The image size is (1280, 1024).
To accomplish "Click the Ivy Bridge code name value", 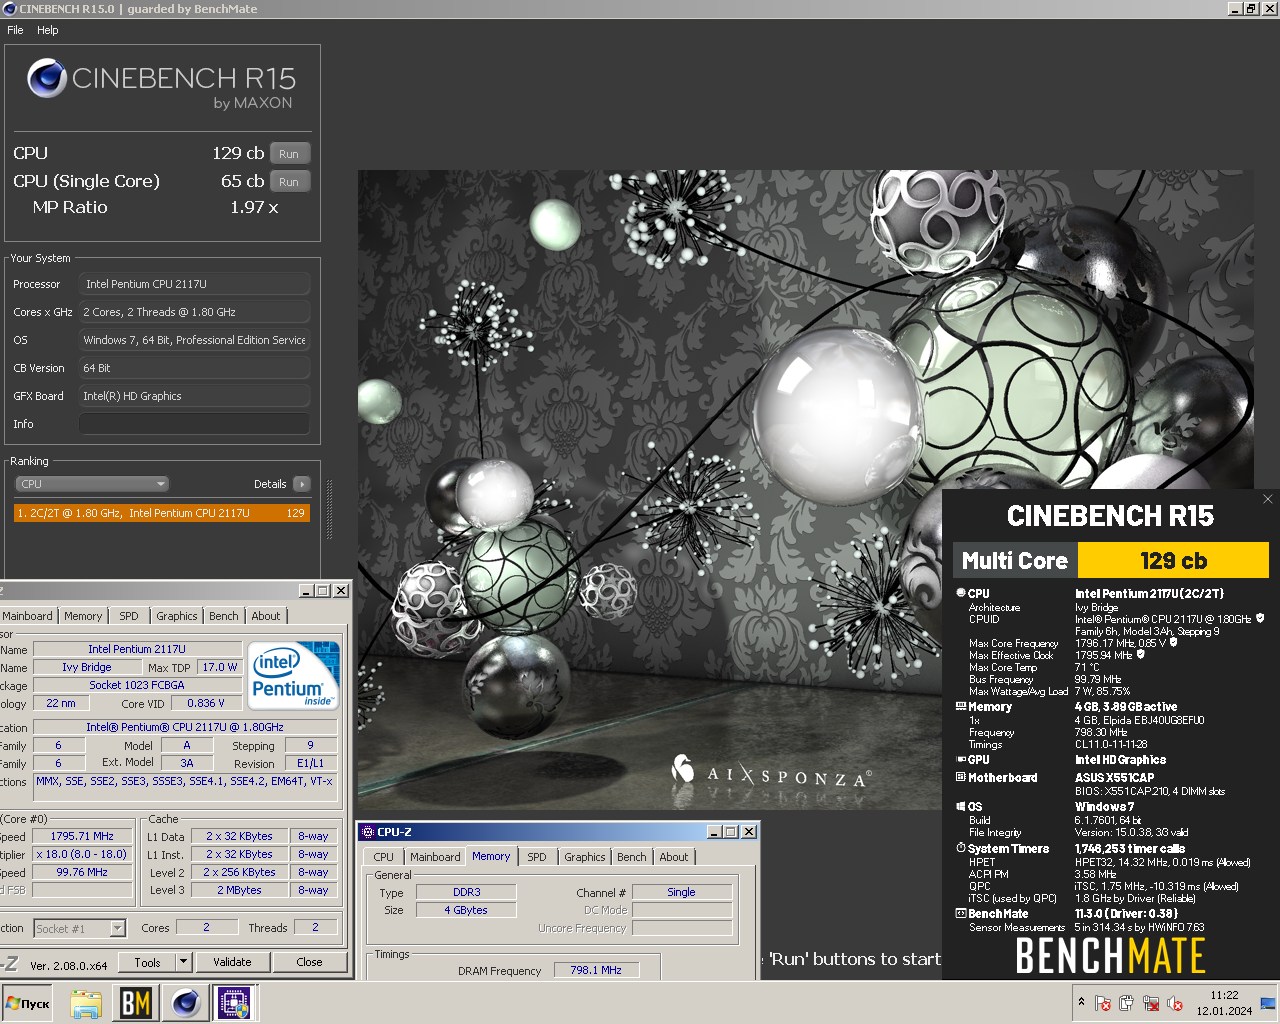I will tap(87, 667).
